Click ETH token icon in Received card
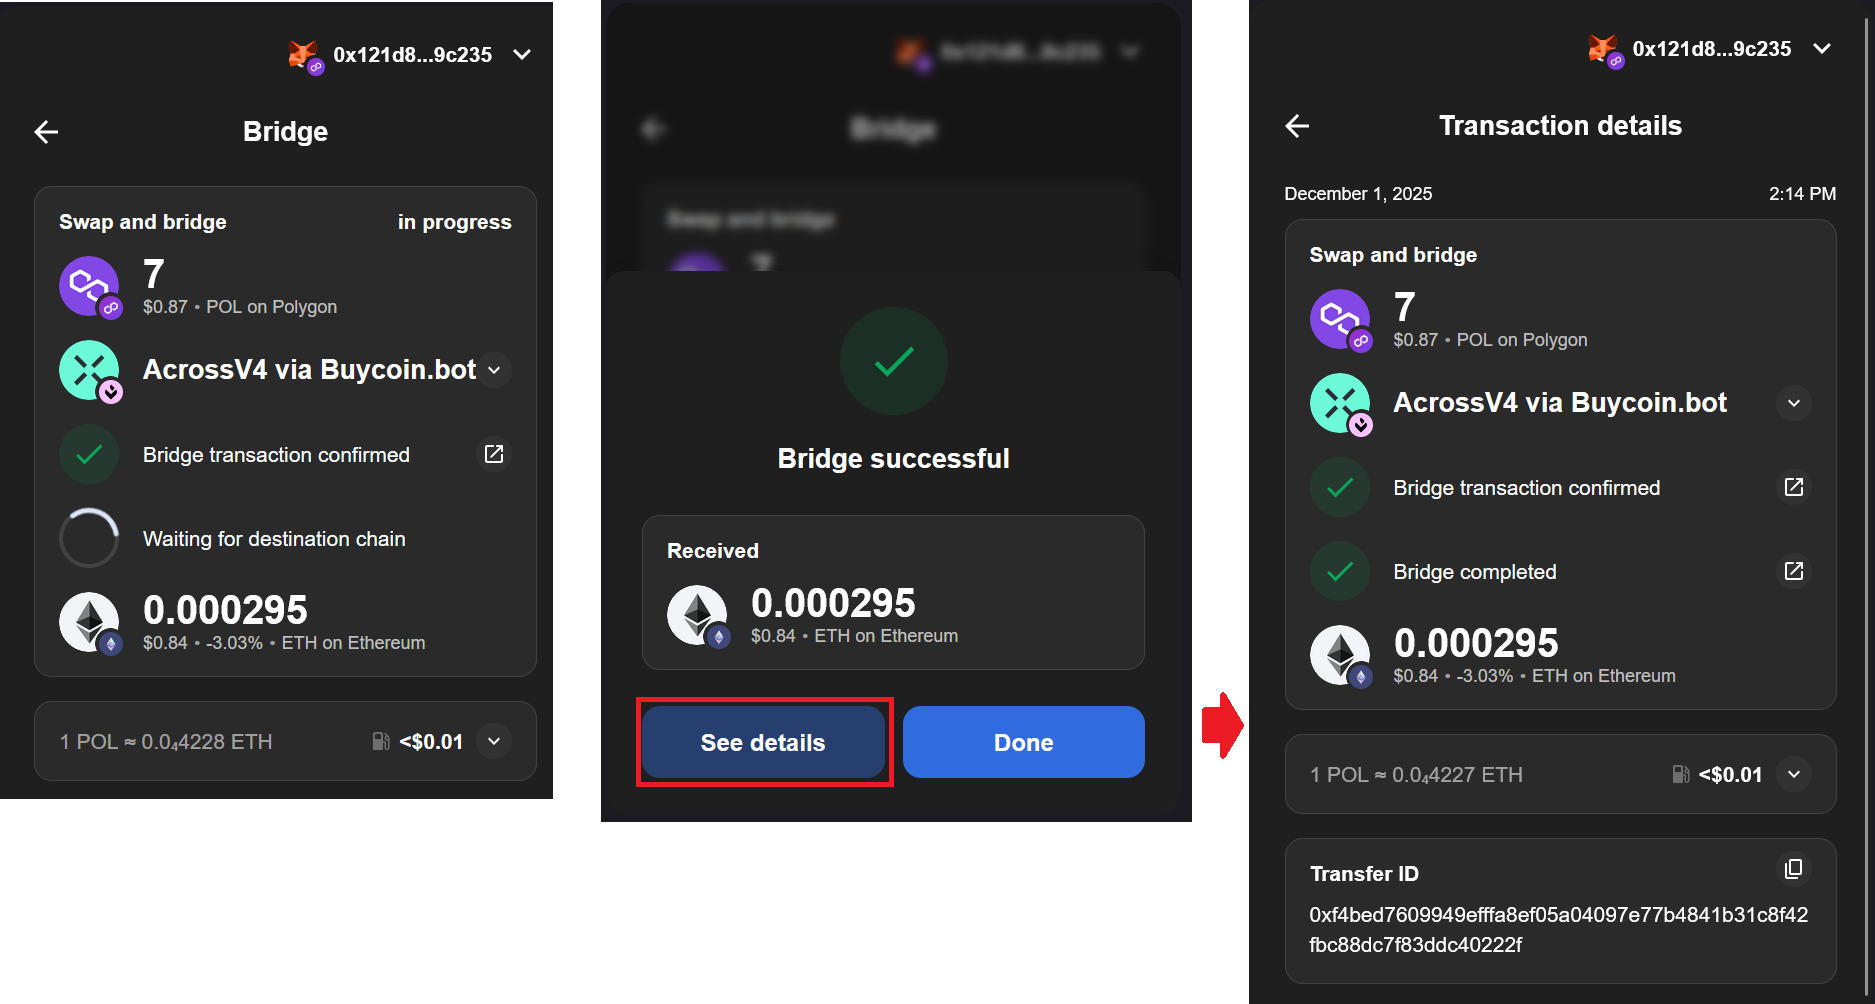This screenshot has width=1875, height=1004. [697, 614]
